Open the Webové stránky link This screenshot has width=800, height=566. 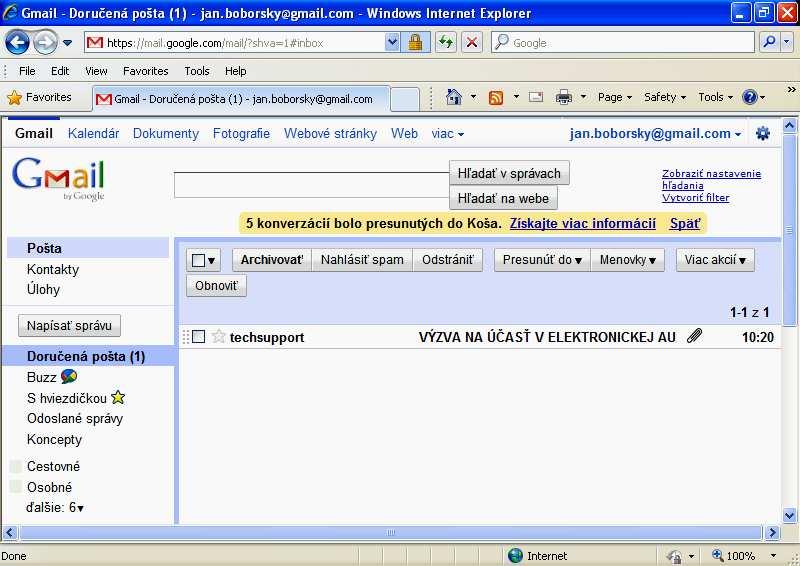coord(330,134)
